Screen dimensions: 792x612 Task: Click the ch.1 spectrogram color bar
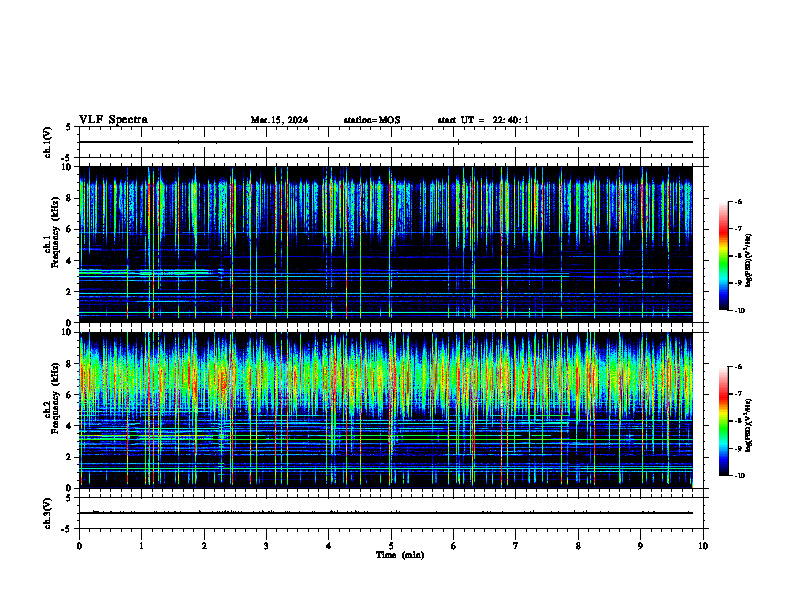click(x=724, y=256)
